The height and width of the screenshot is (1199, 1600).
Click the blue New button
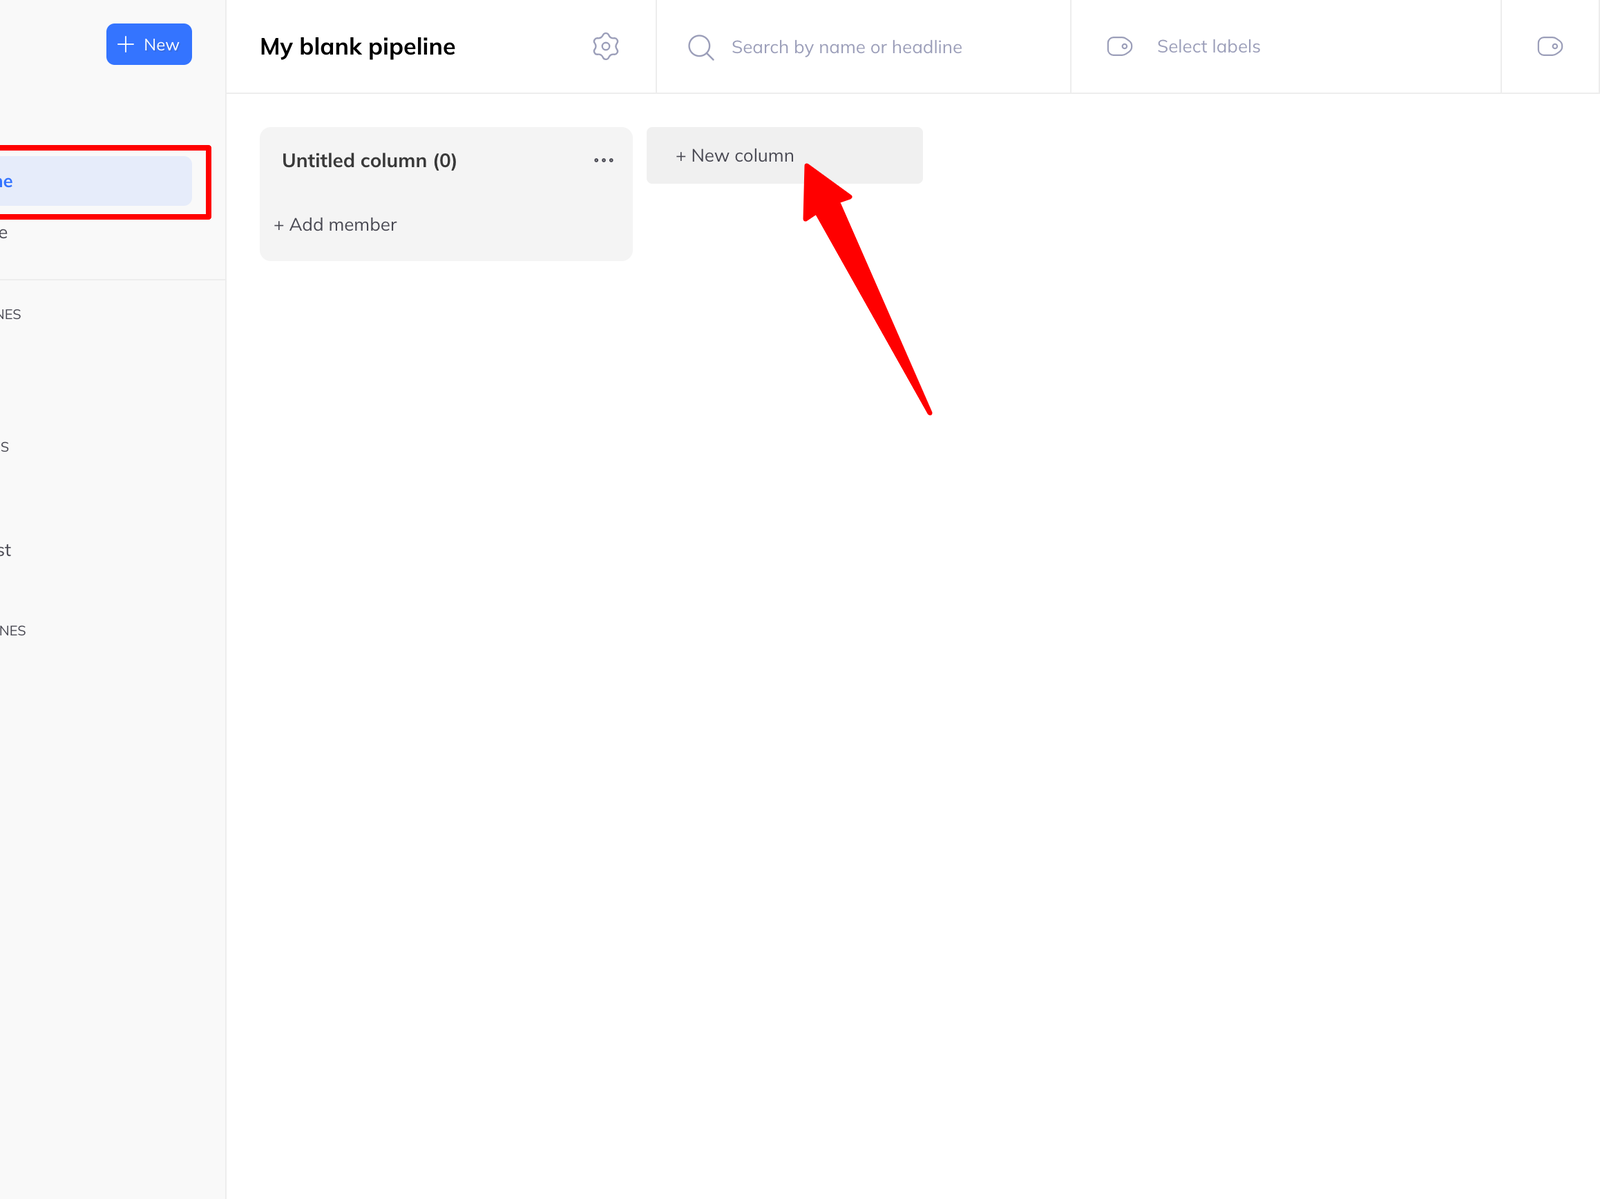point(149,44)
